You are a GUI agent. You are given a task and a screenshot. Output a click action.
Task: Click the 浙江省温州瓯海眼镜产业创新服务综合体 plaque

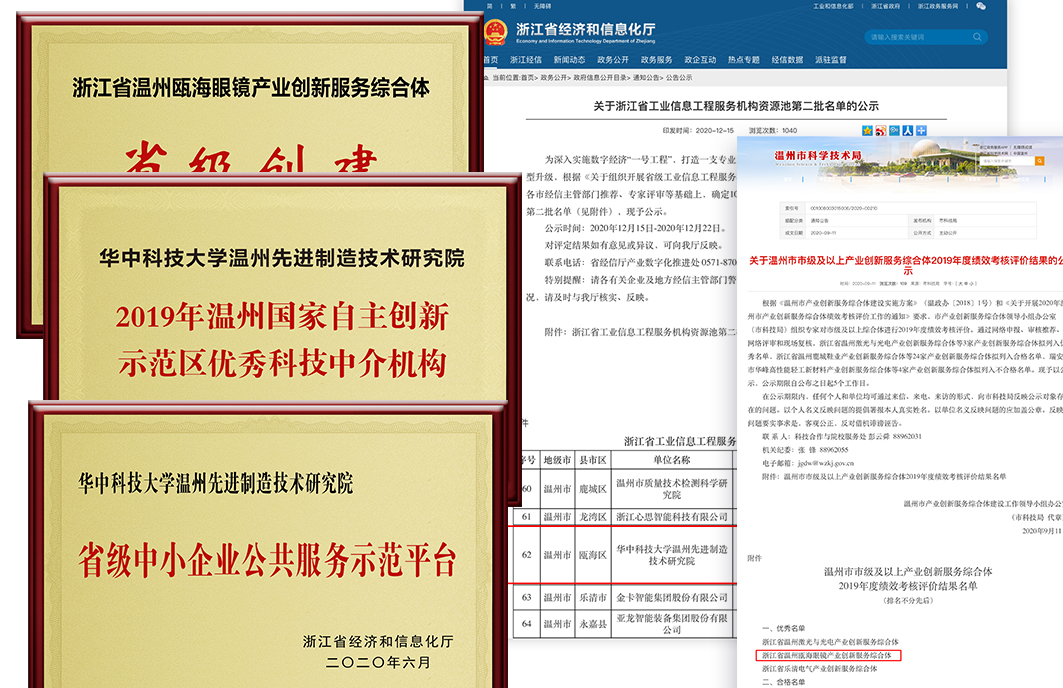point(250,91)
